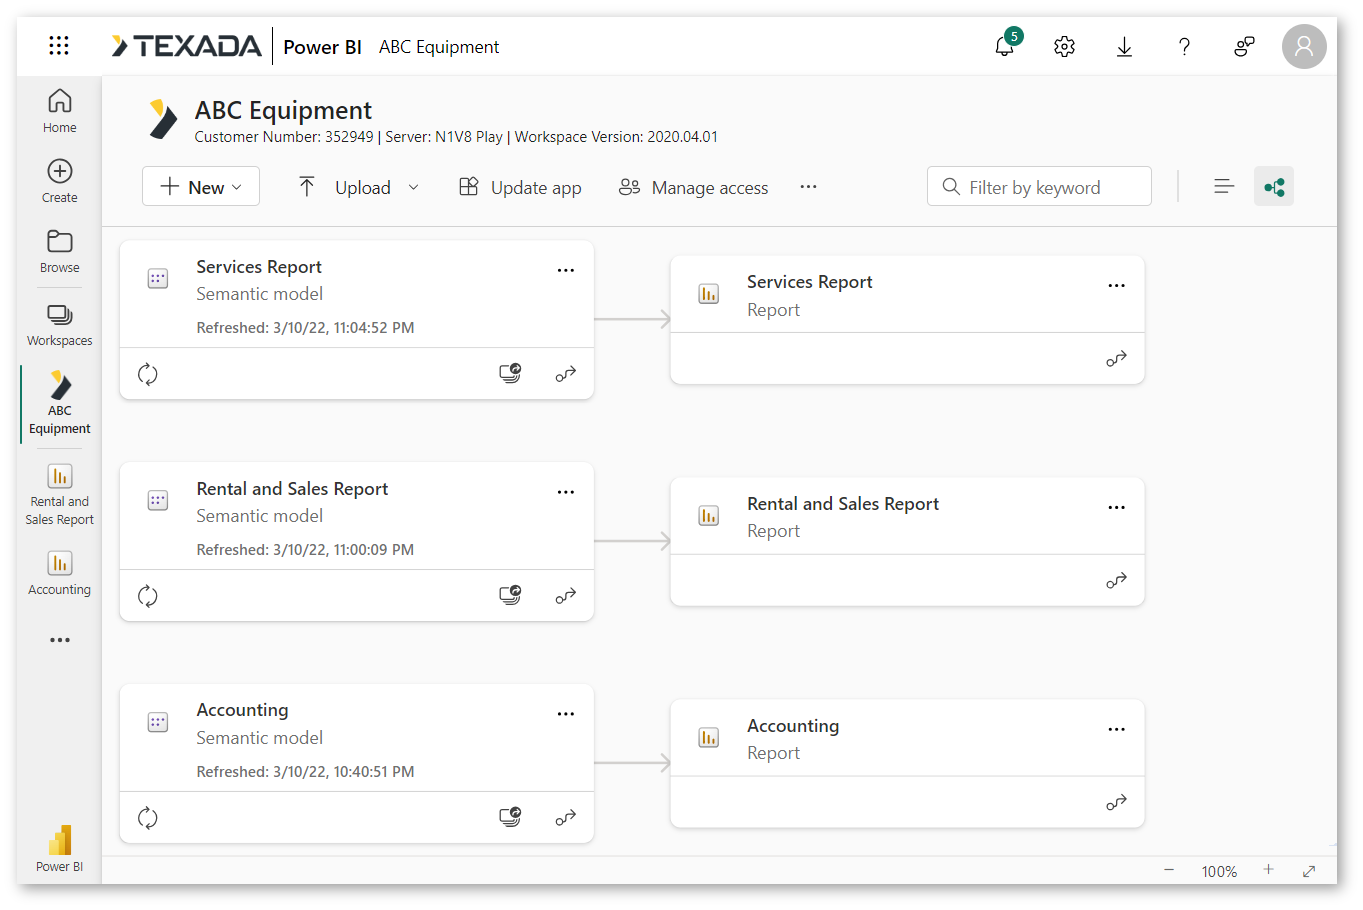This screenshot has width=1363, height=910.
Task: Refresh the Services Report semantic model
Action: pos(148,374)
